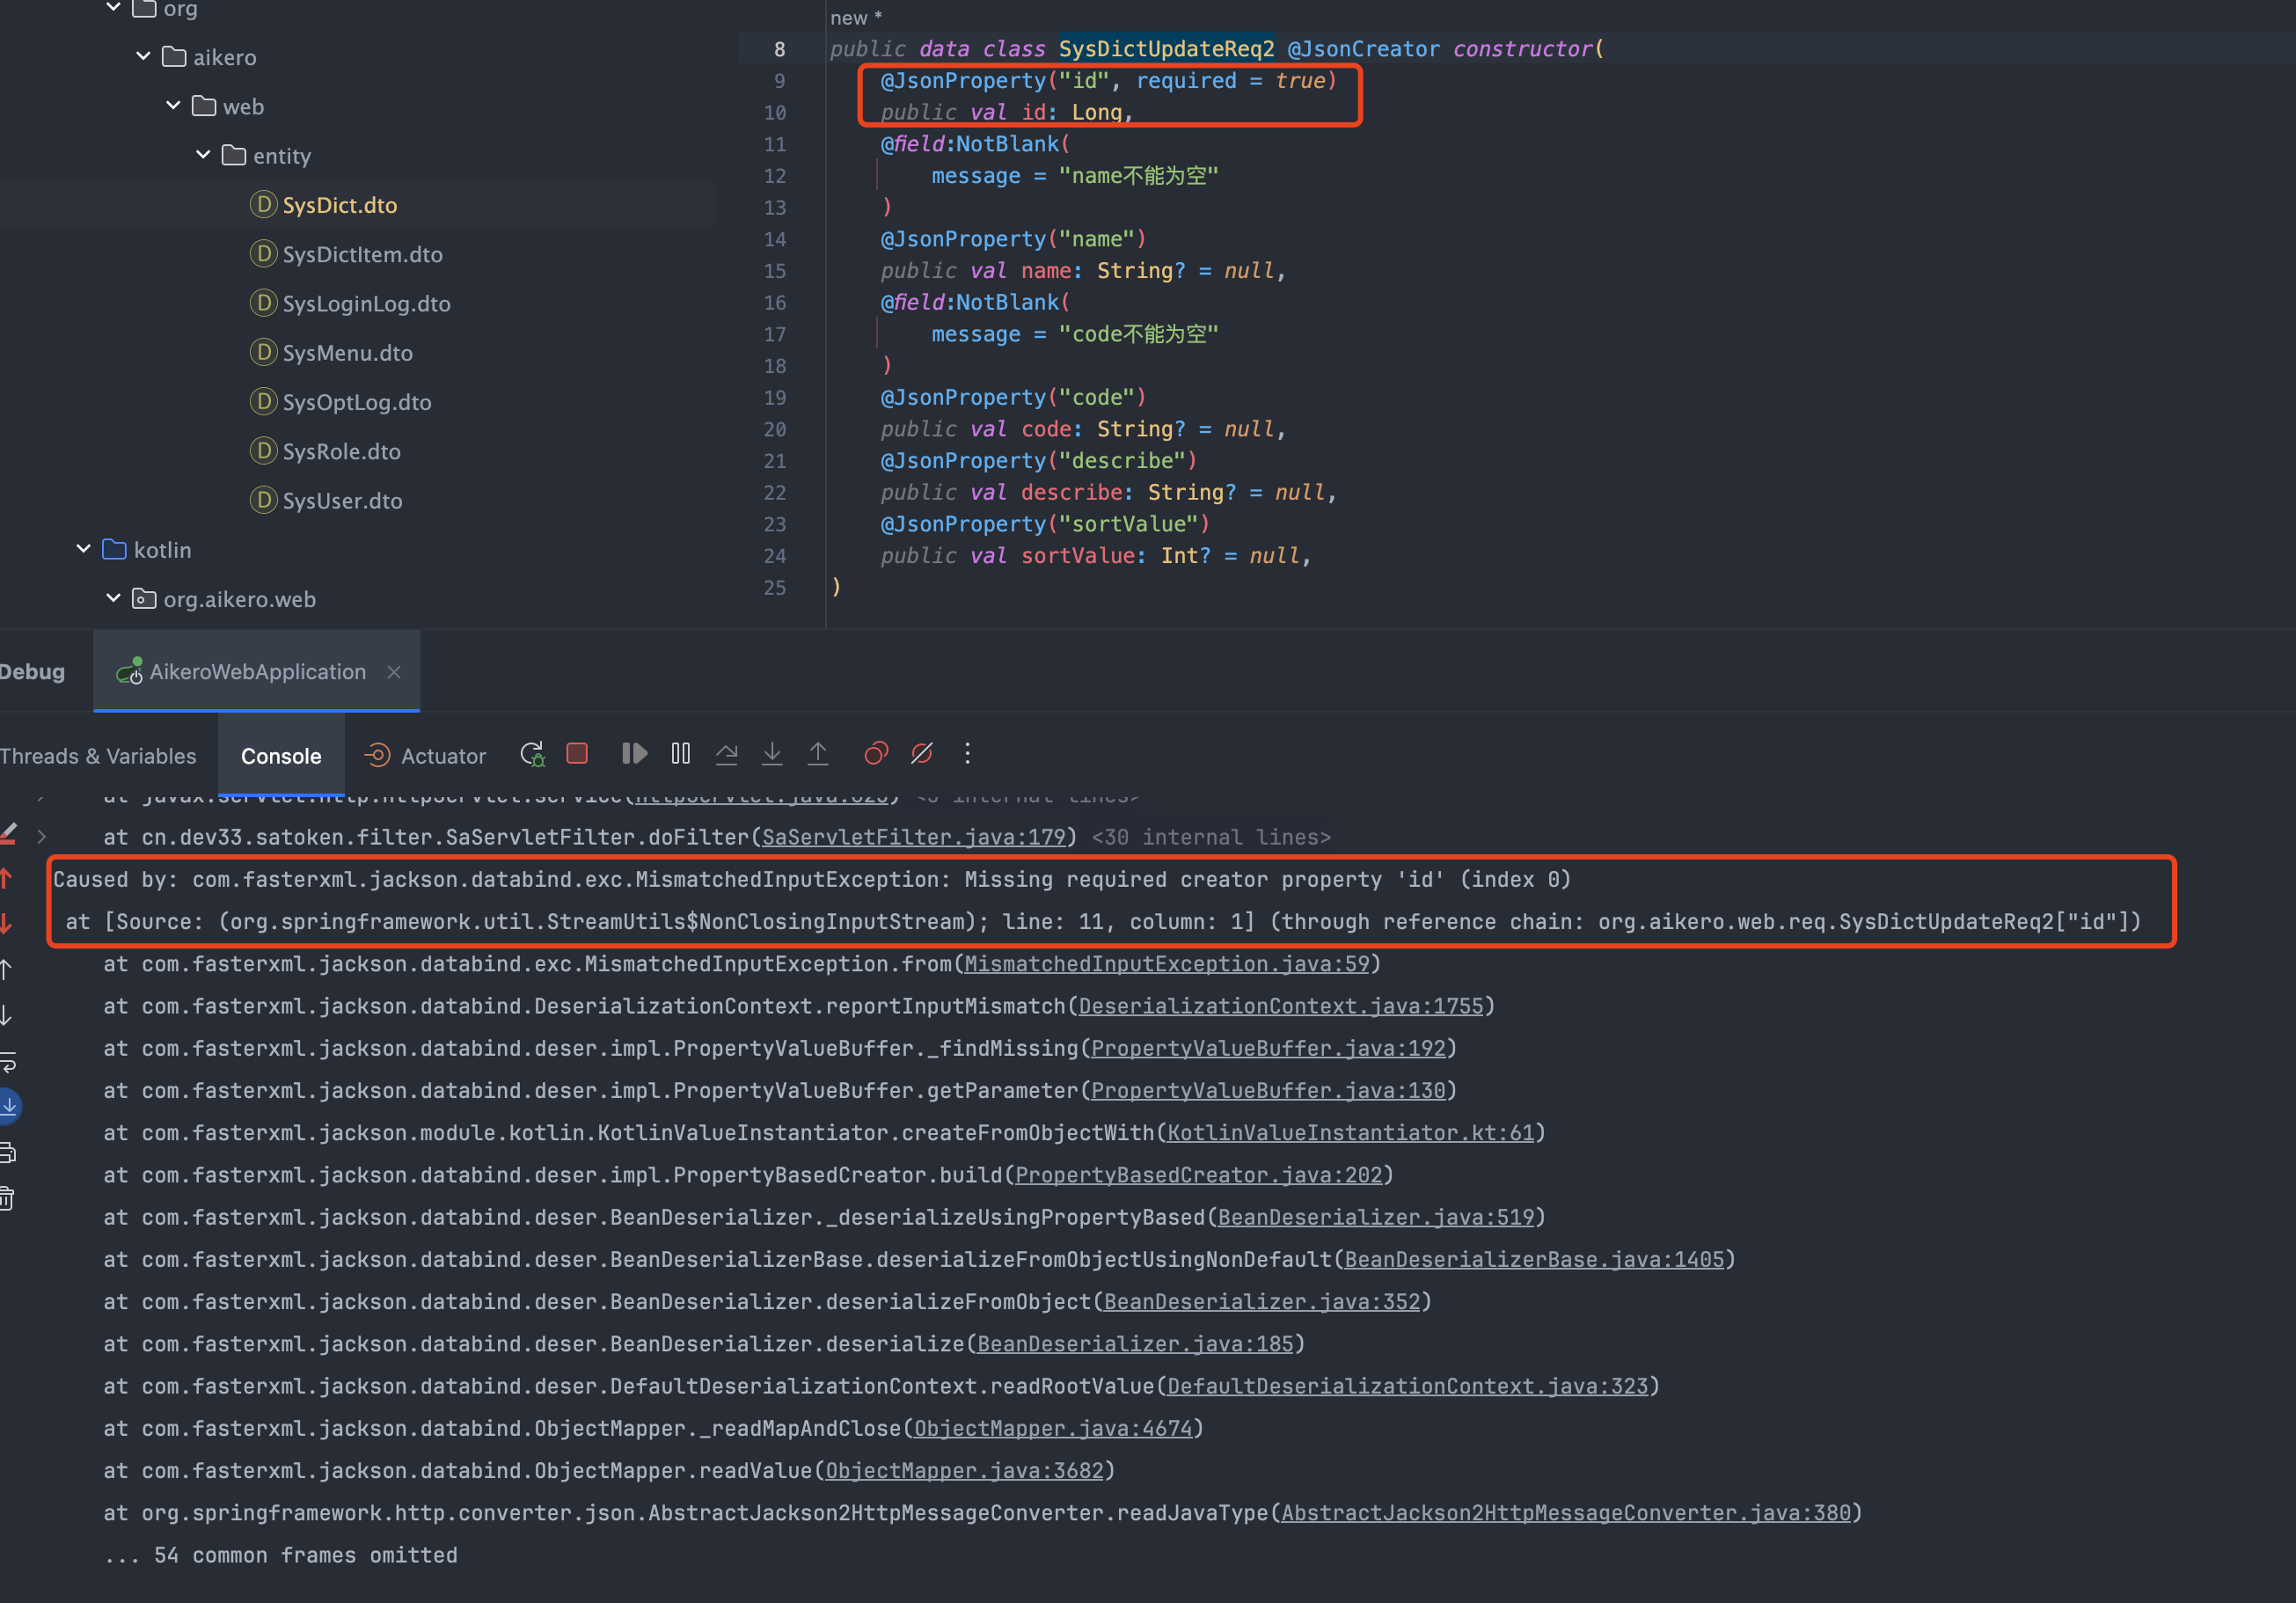Screen dimensions: 2296x1603
Task: Toggle scroll to end of console
Action: (8, 1106)
